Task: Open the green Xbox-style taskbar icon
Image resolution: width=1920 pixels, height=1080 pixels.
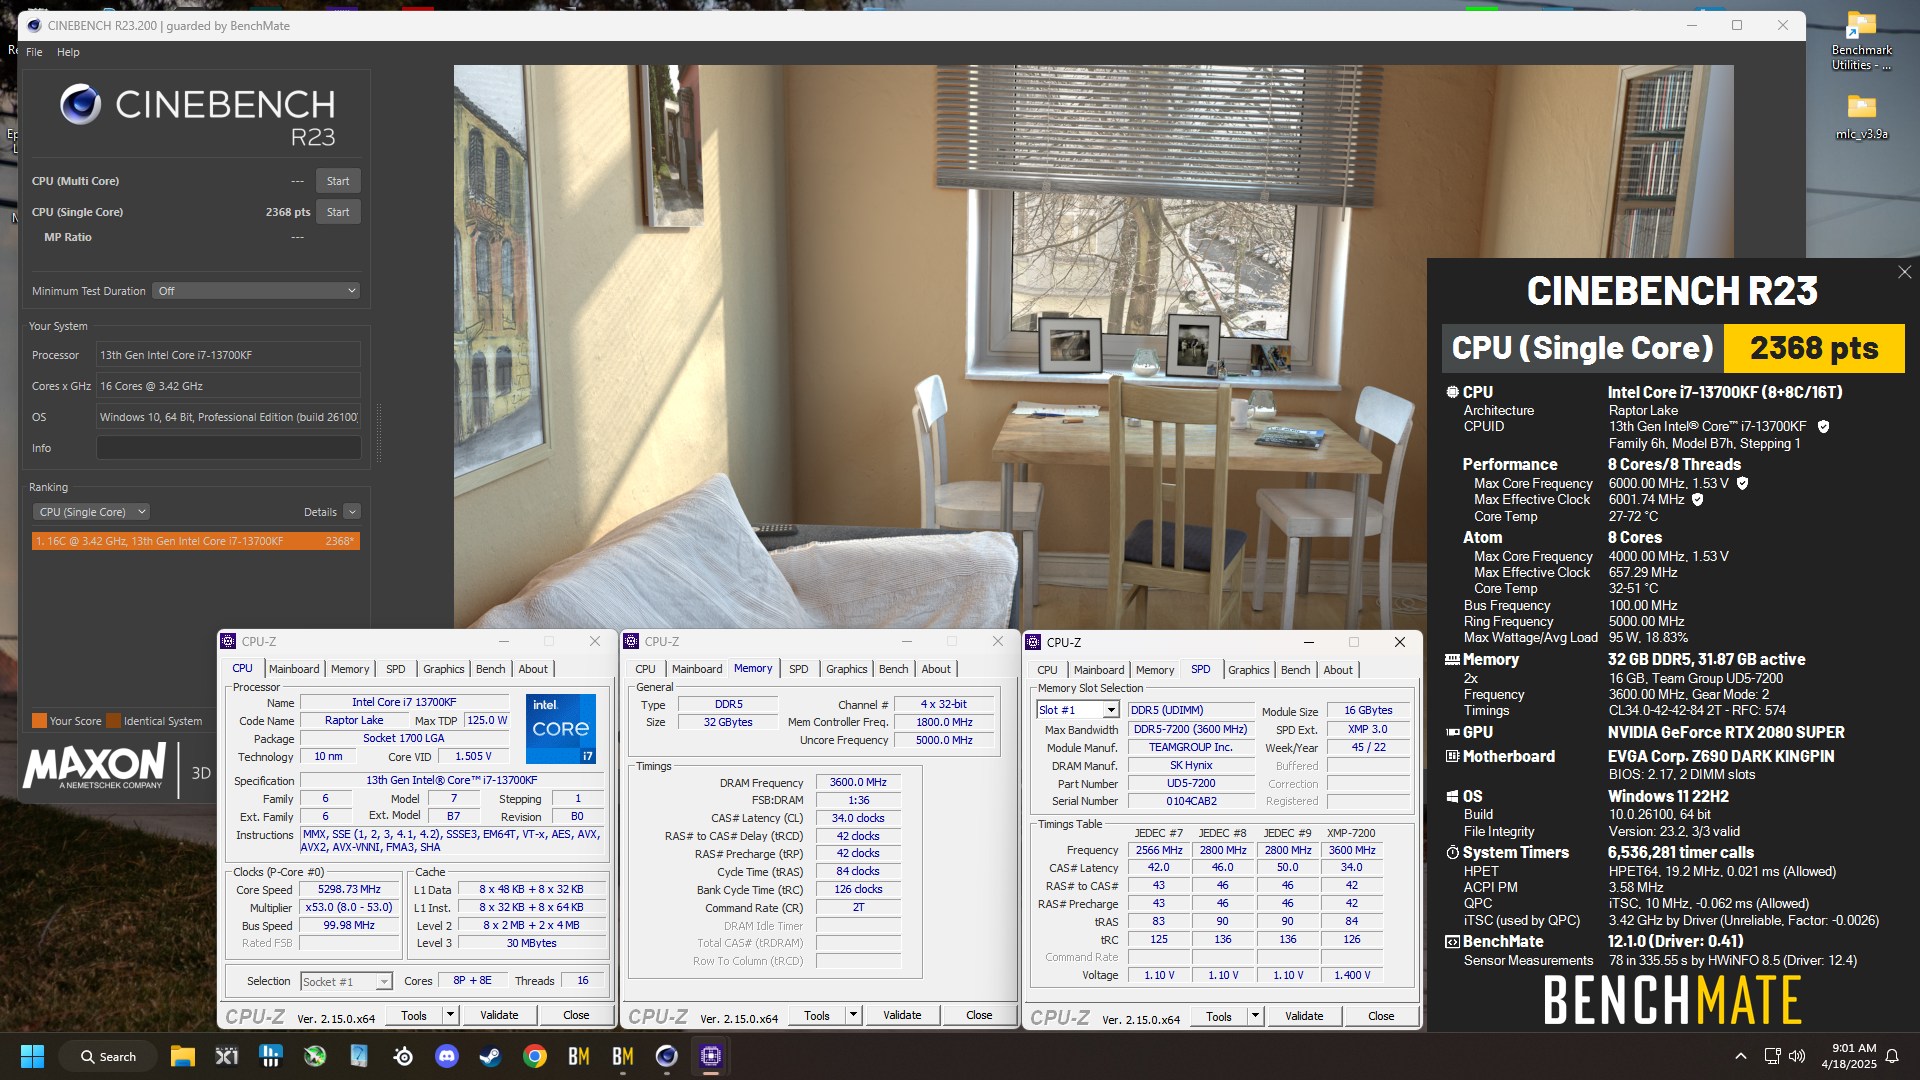Action: [x=315, y=1056]
